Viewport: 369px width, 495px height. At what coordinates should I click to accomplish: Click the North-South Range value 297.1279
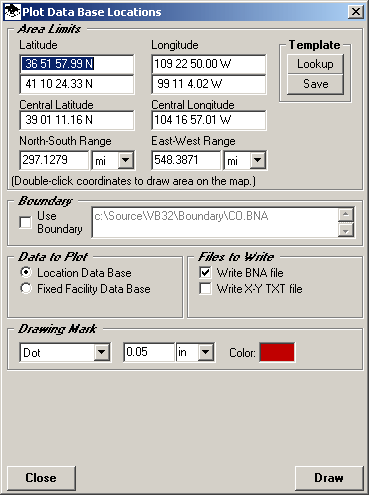coord(54,160)
